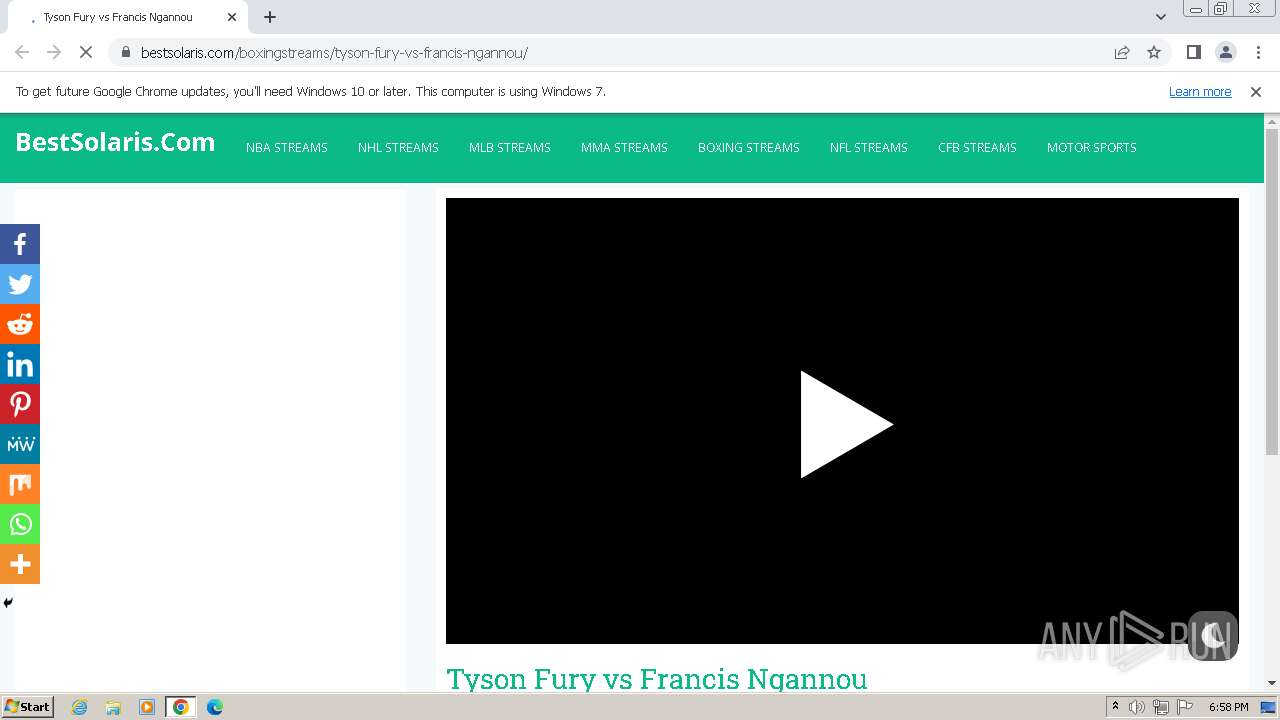This screenshot has width=1280, height=720.
Task: Open volume control in tray
Action: tap(1137, 707)
